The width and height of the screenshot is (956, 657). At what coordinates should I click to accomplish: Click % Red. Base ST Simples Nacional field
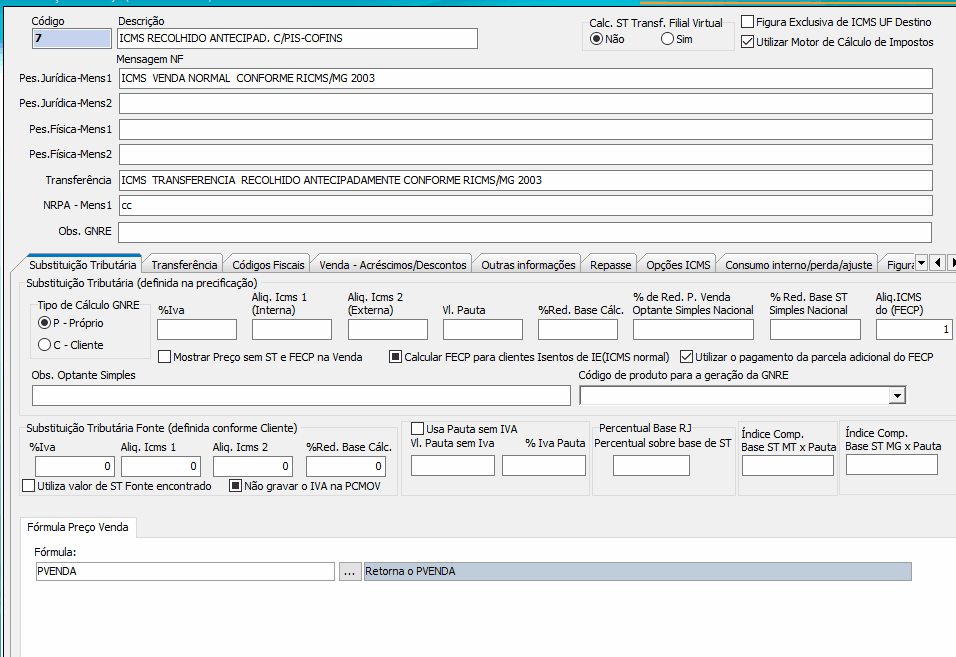[x=815, y=330]
